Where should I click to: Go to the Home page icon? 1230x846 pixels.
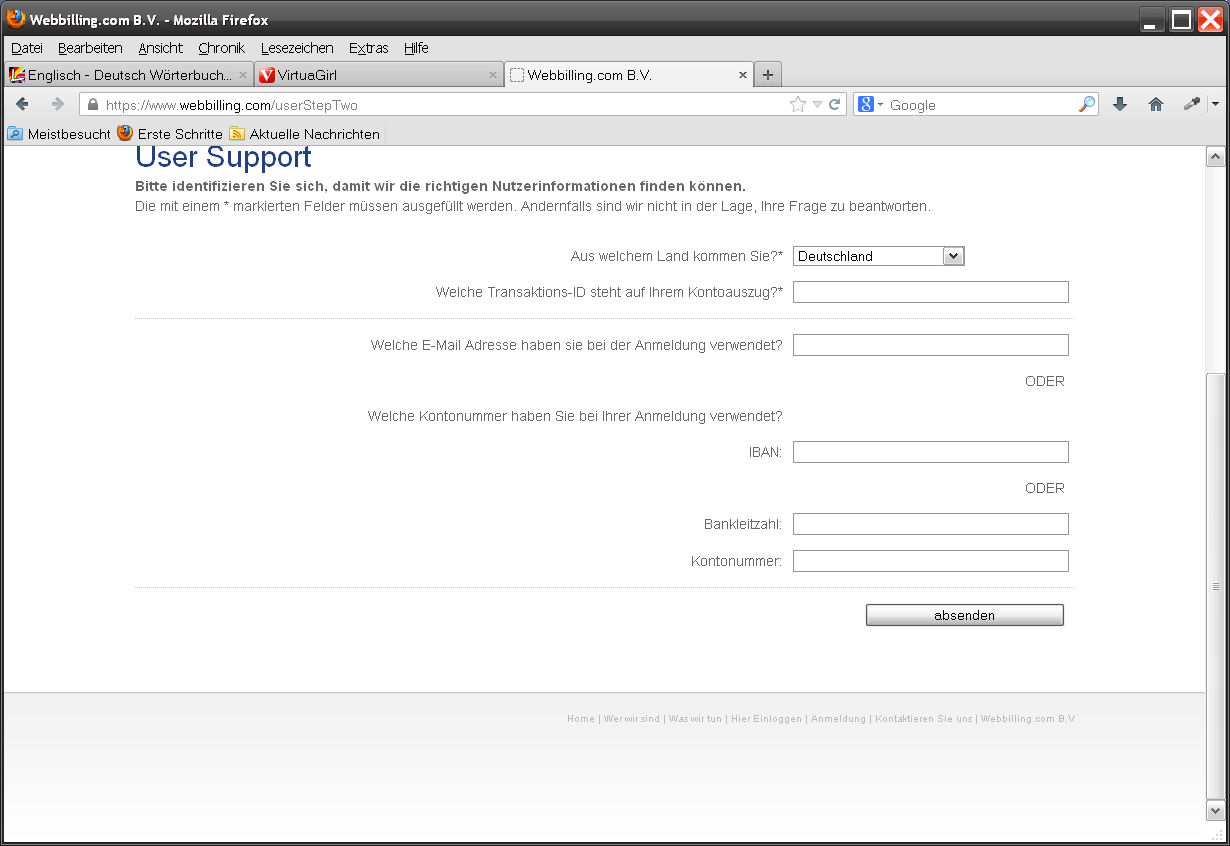click(1156, 104)
